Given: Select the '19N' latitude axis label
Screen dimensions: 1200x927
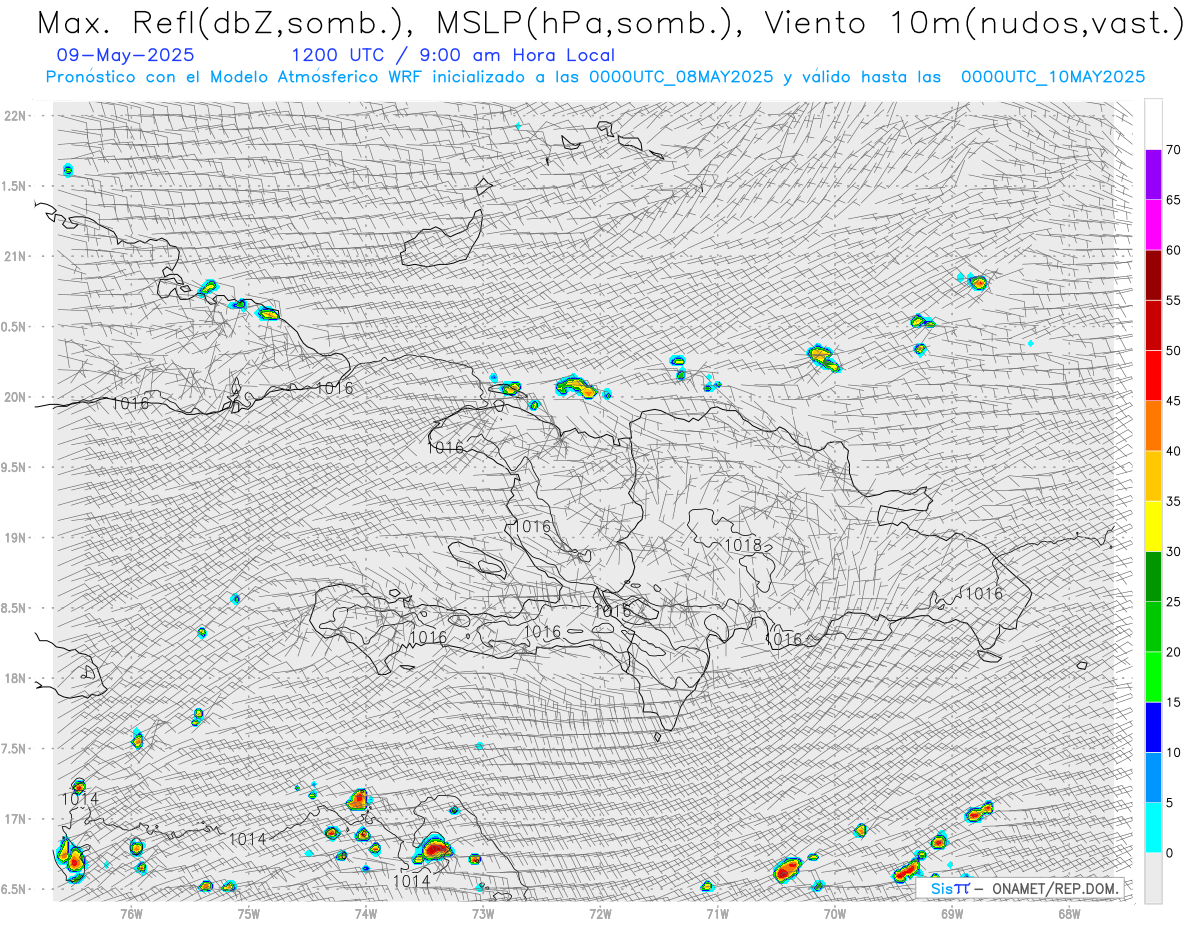Looking at the screenshot, I should point(14,538).
